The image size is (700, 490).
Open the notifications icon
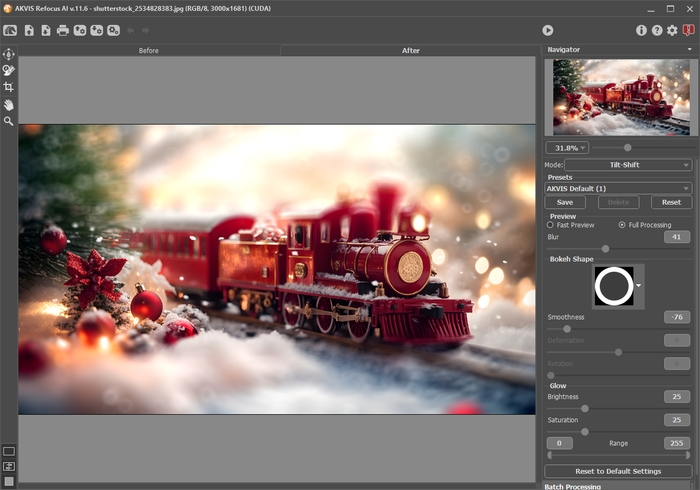coord(688,30)
